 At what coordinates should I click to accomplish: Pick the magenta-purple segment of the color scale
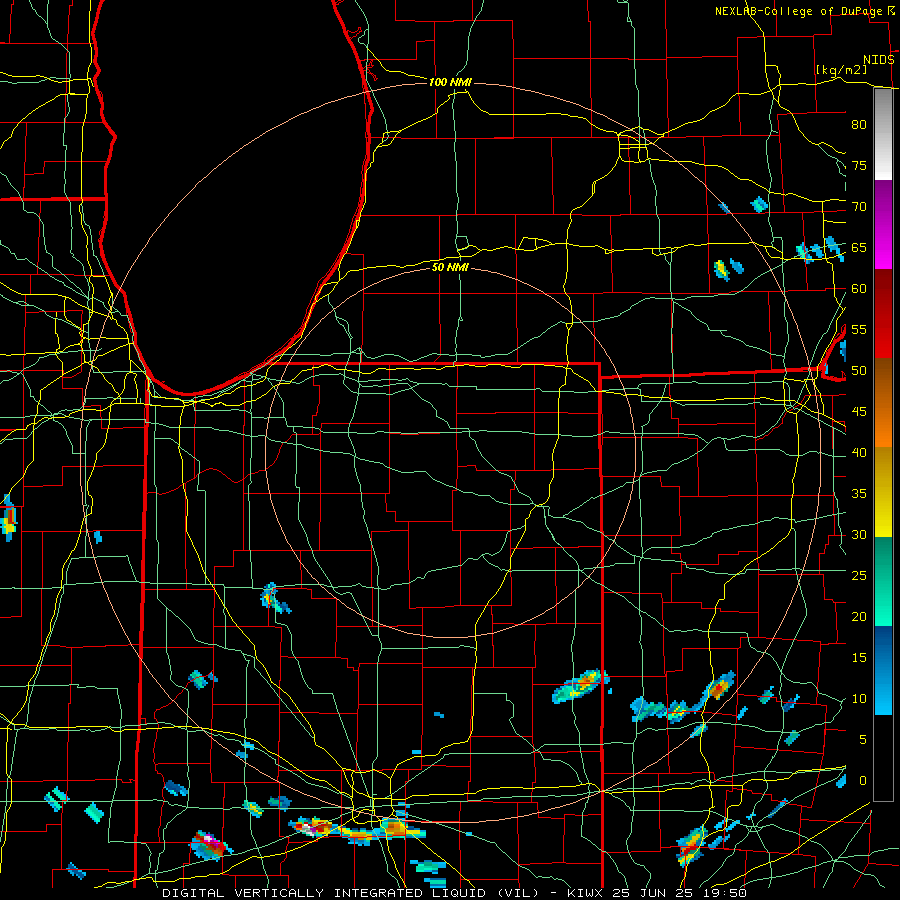click(883, 224)
